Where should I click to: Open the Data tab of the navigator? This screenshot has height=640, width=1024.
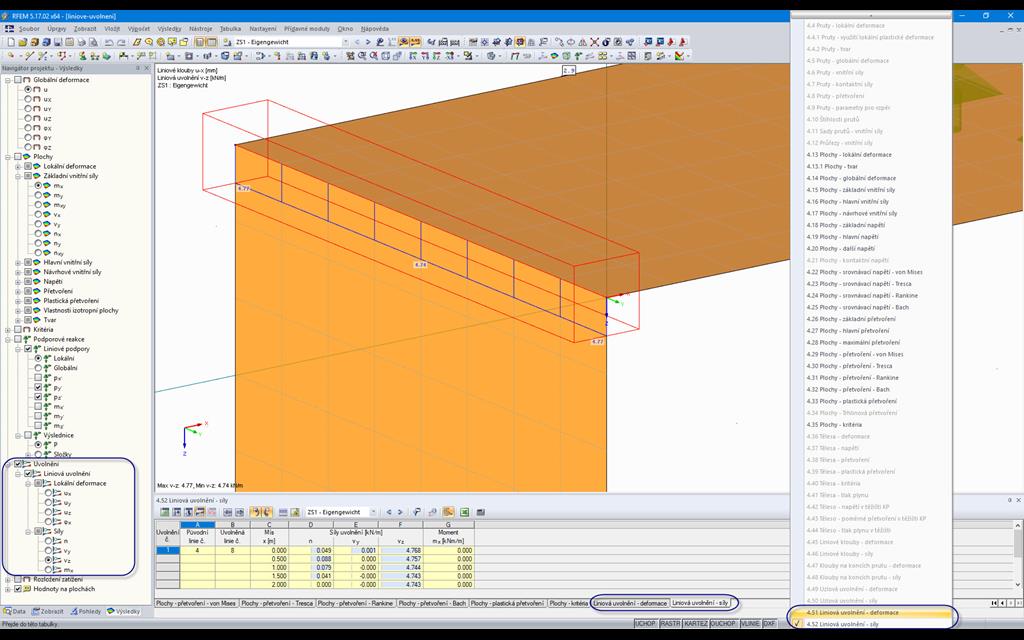point(15,611)
